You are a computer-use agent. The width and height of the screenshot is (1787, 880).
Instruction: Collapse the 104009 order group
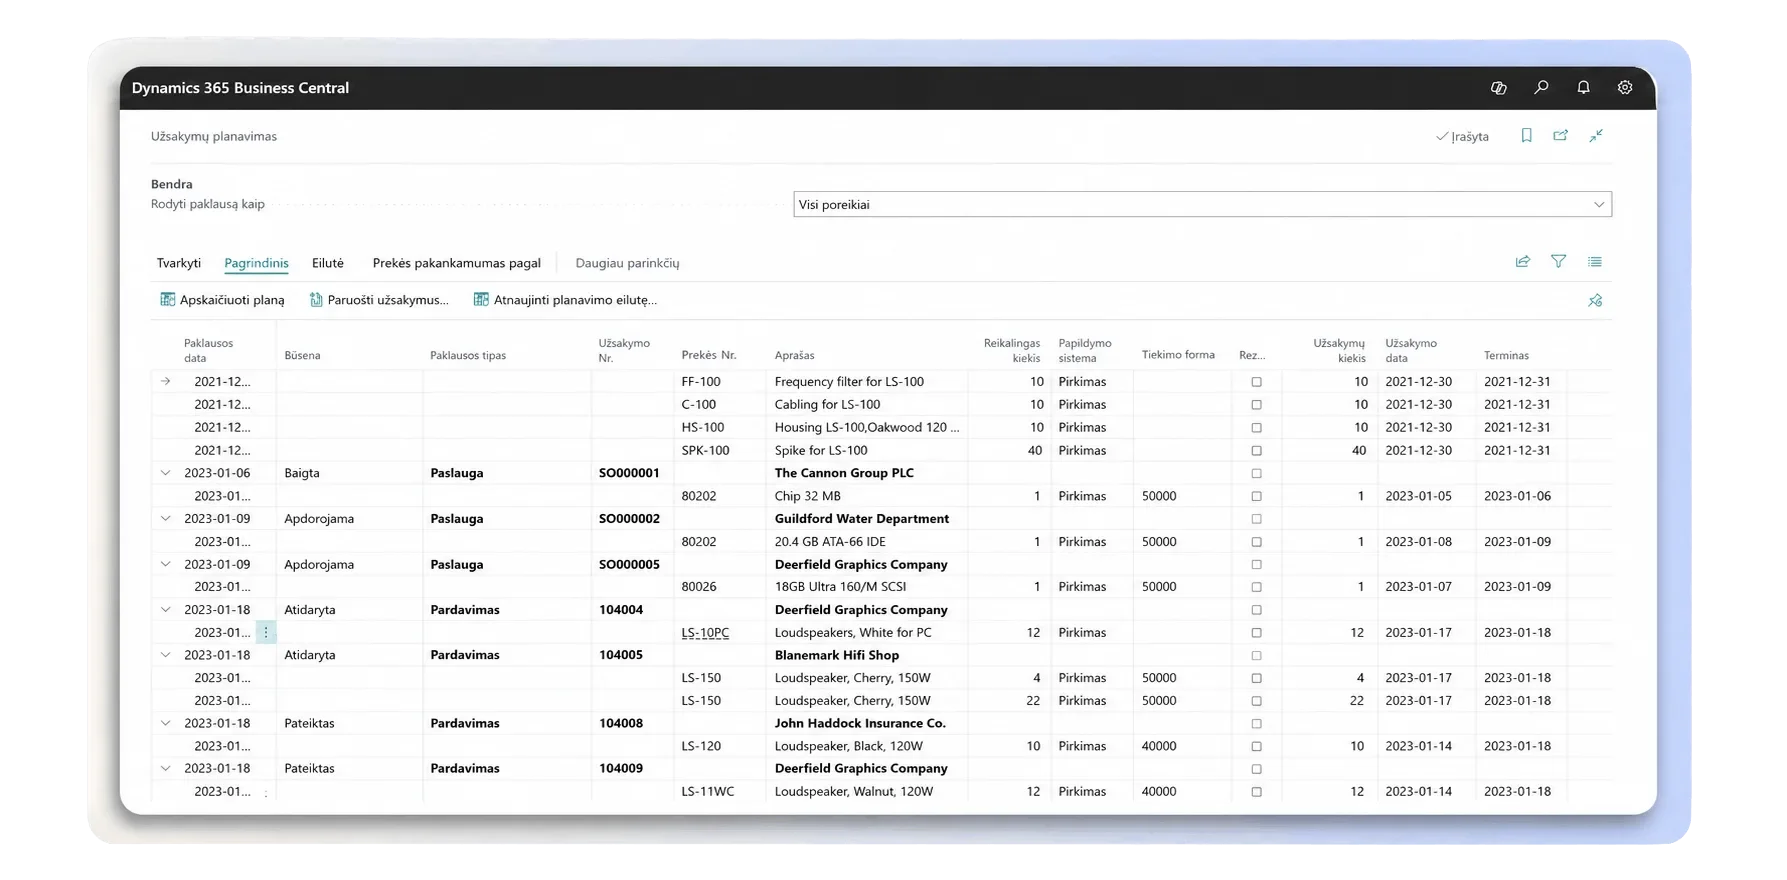(x=166, y=768)
